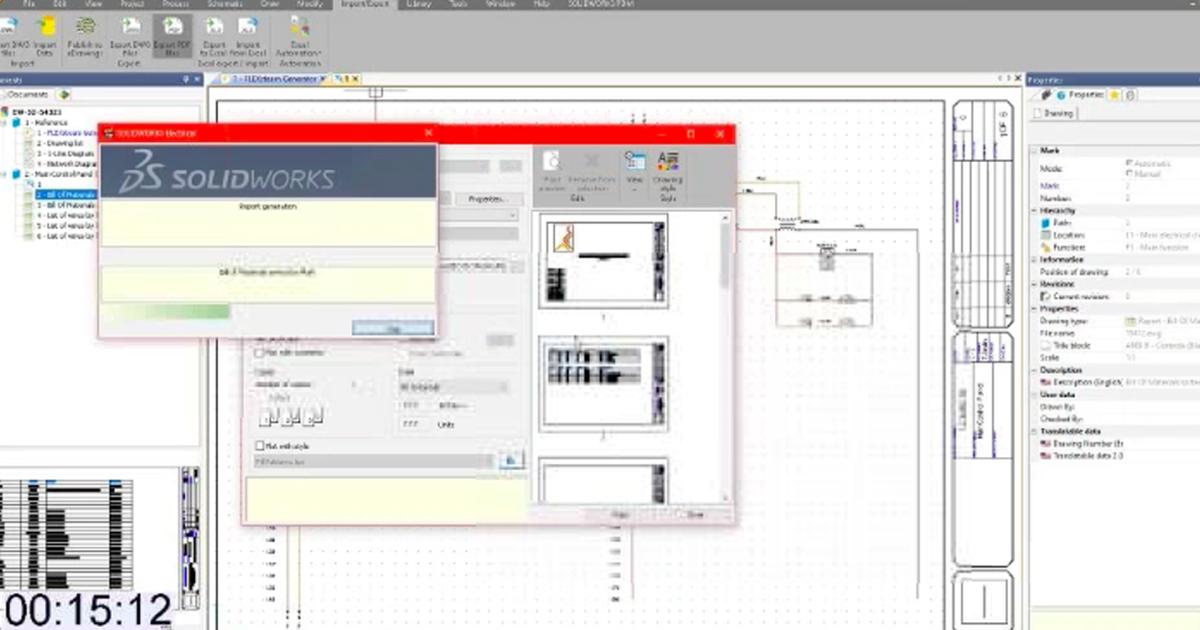The width and height of the screenshot is (1200, 630).
Task: Collapse Translatable data section
Action: (1036, 431)
